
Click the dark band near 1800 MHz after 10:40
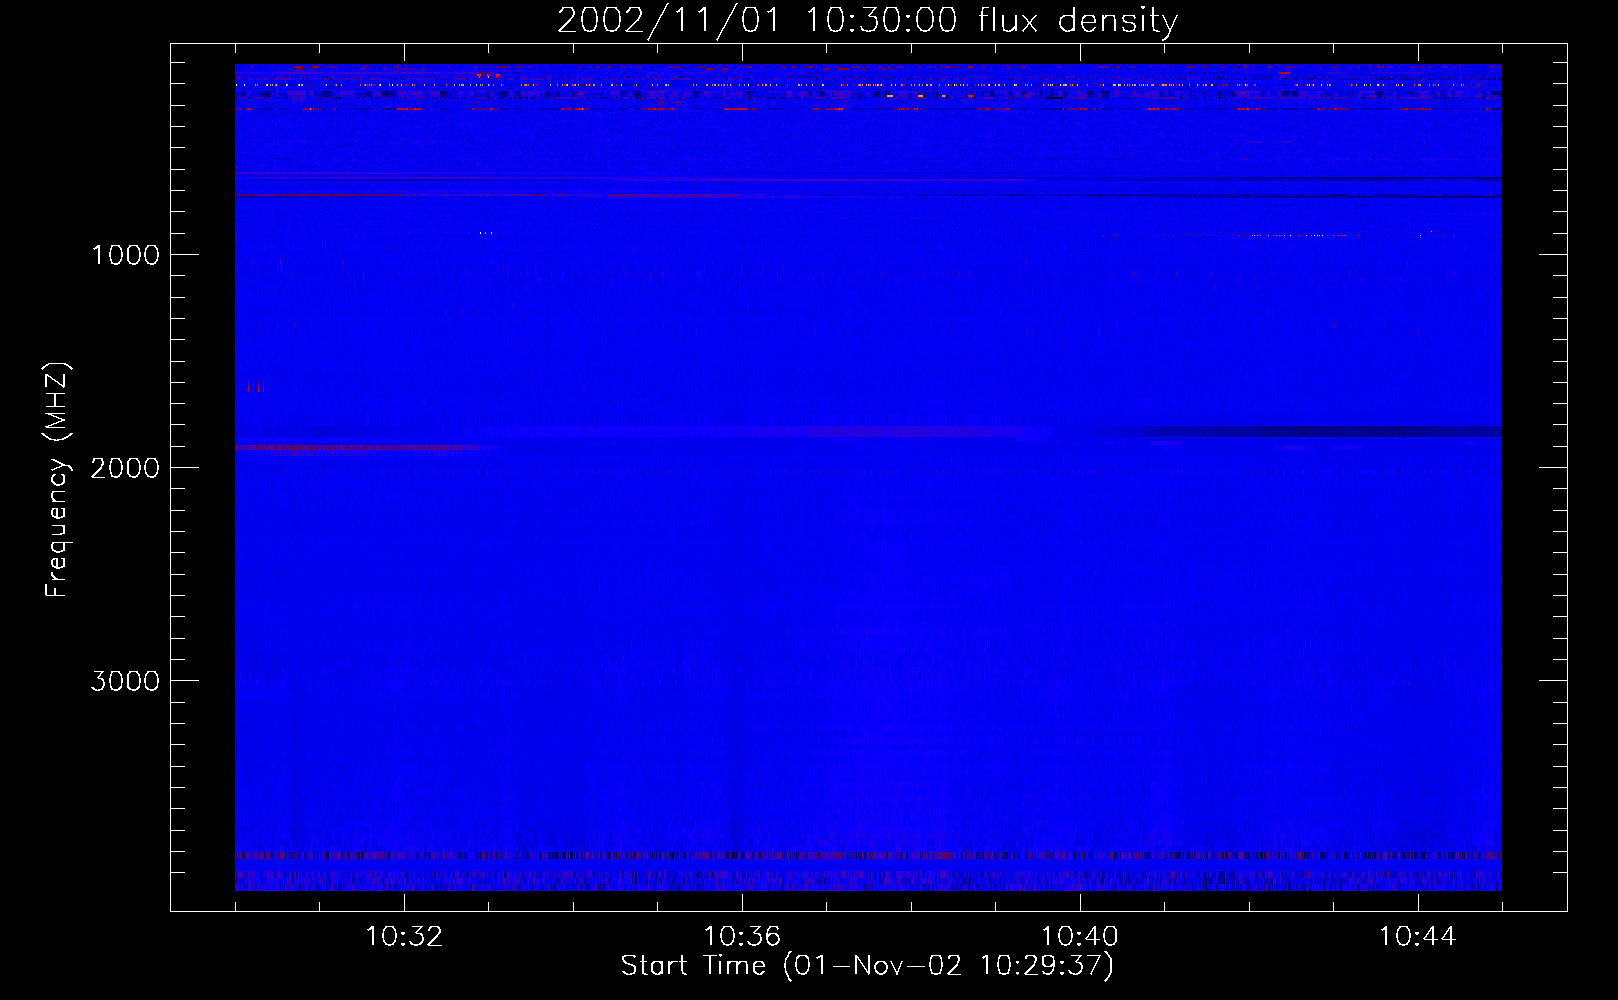1300,432
